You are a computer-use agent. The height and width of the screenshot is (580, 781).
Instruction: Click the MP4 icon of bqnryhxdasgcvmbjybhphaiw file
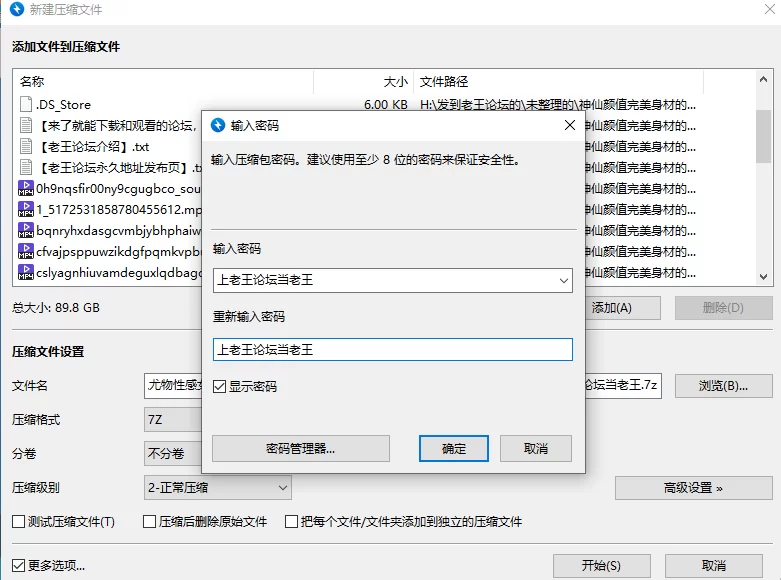(x=26, y=230)
